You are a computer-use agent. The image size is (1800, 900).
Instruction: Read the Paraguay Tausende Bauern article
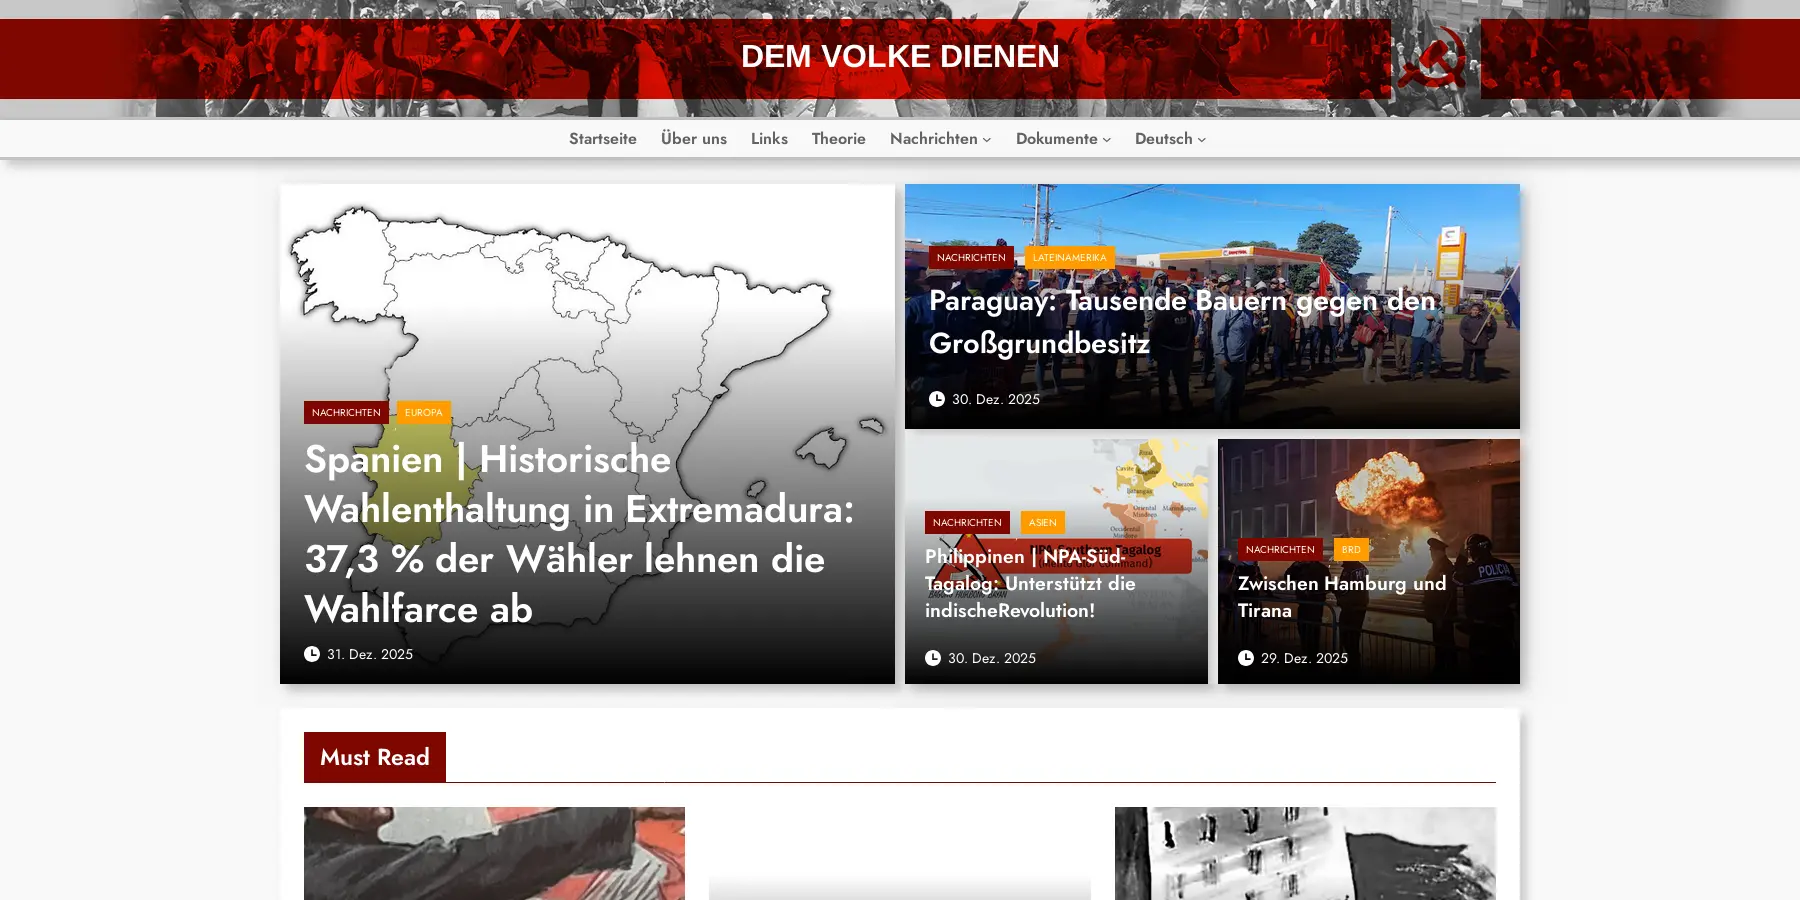point(1182,321)
